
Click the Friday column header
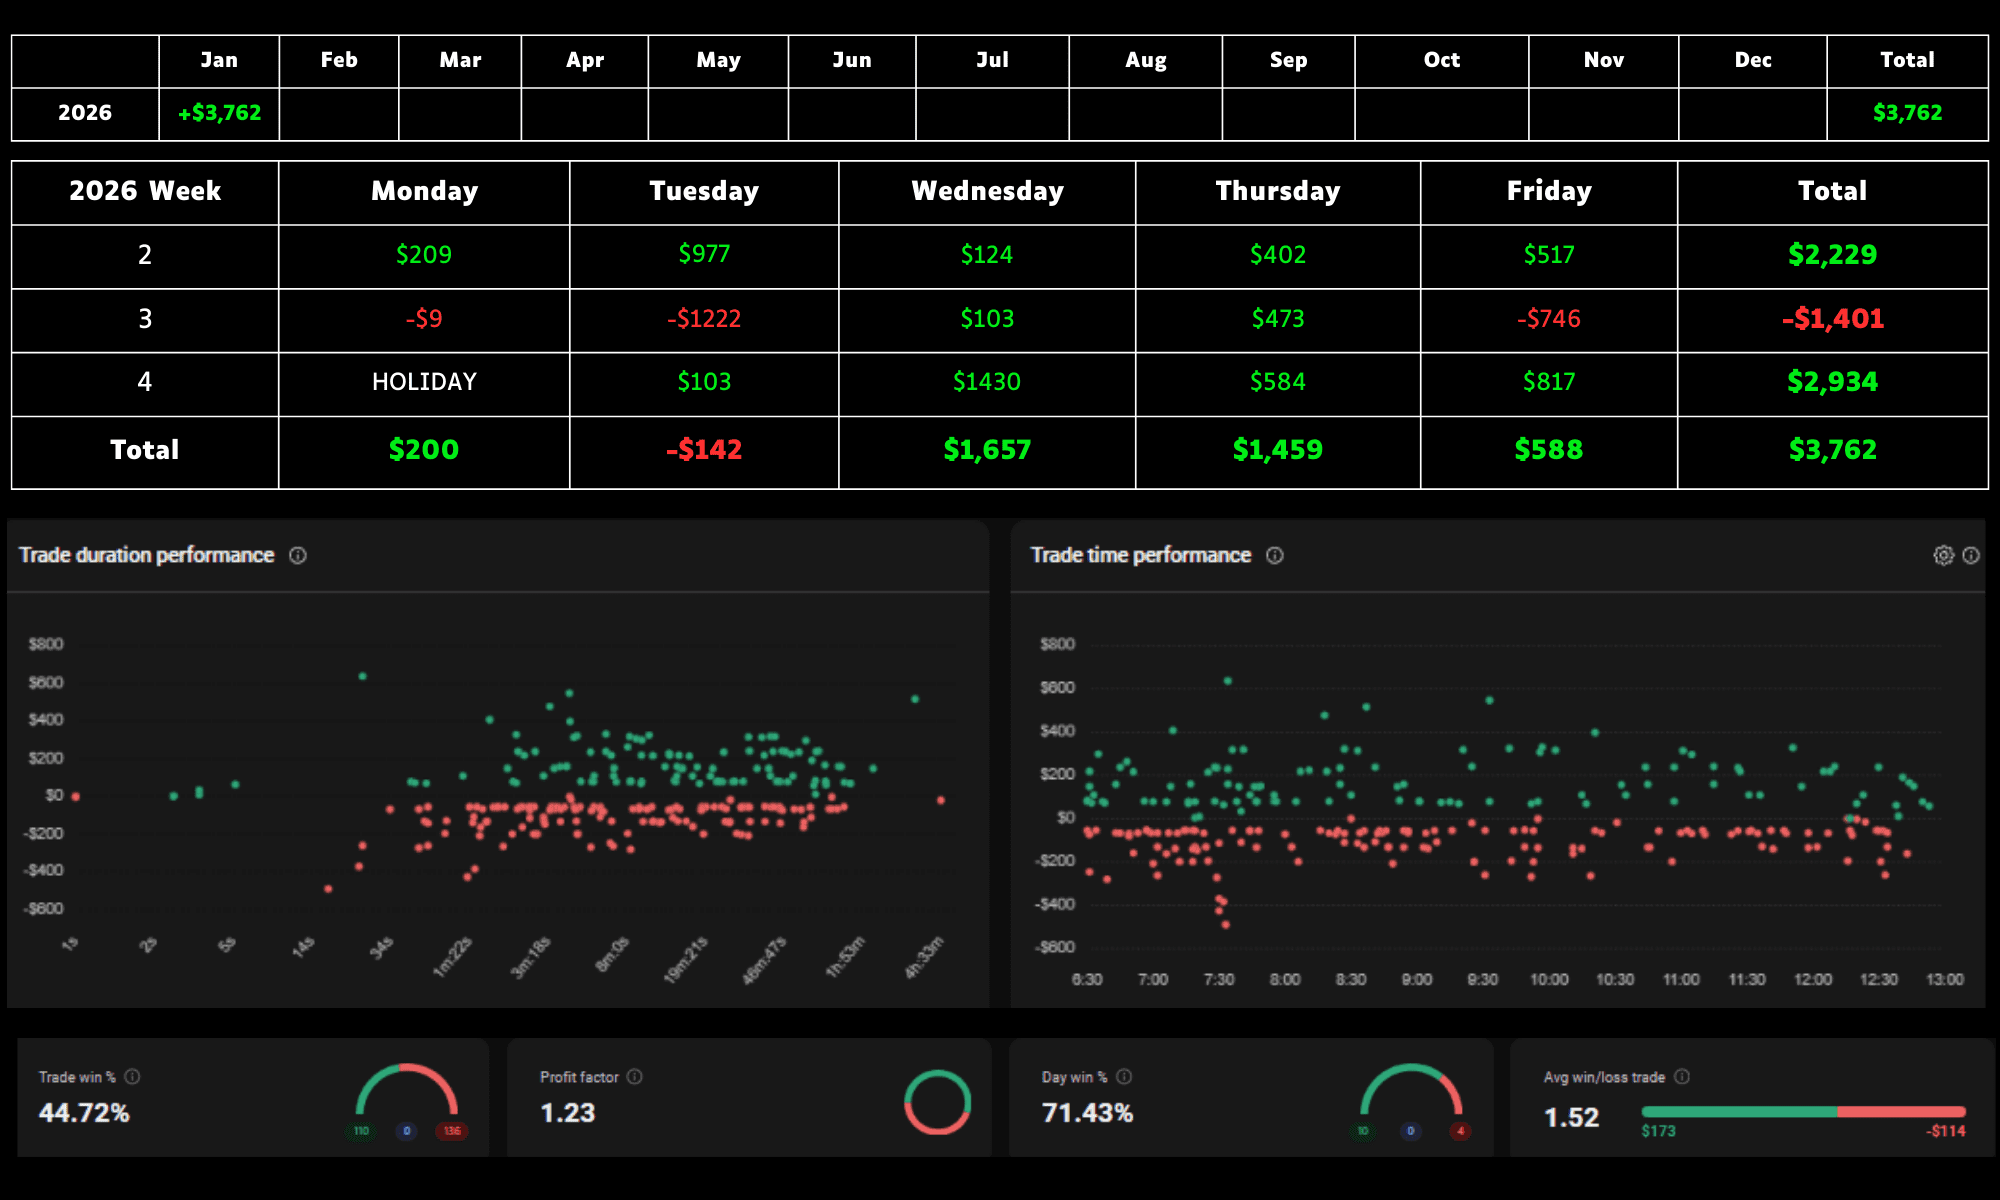pyautogui.click(x=1548, y=191)
